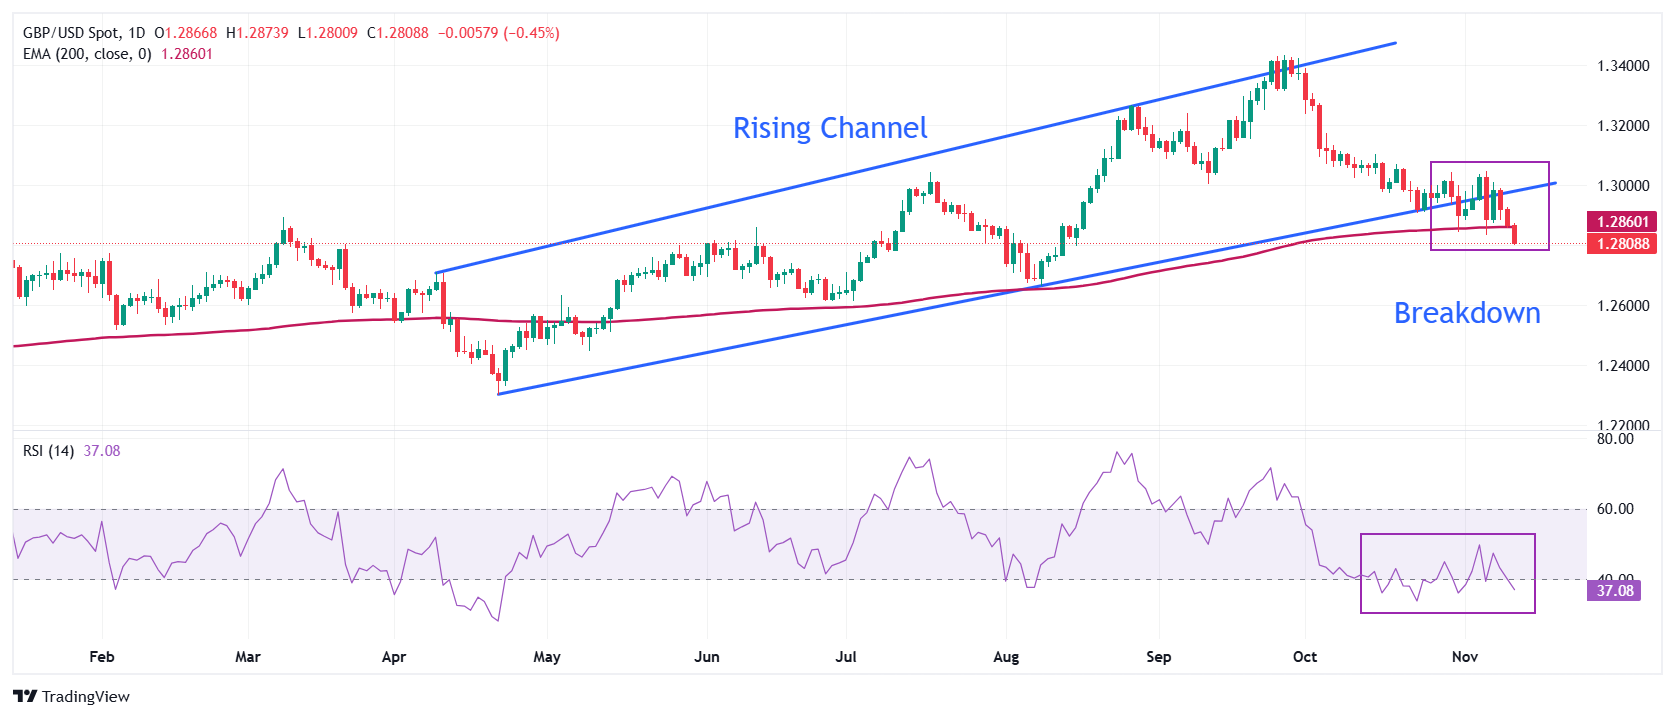Select the -0.45% change value in header

tap(531, 33)
